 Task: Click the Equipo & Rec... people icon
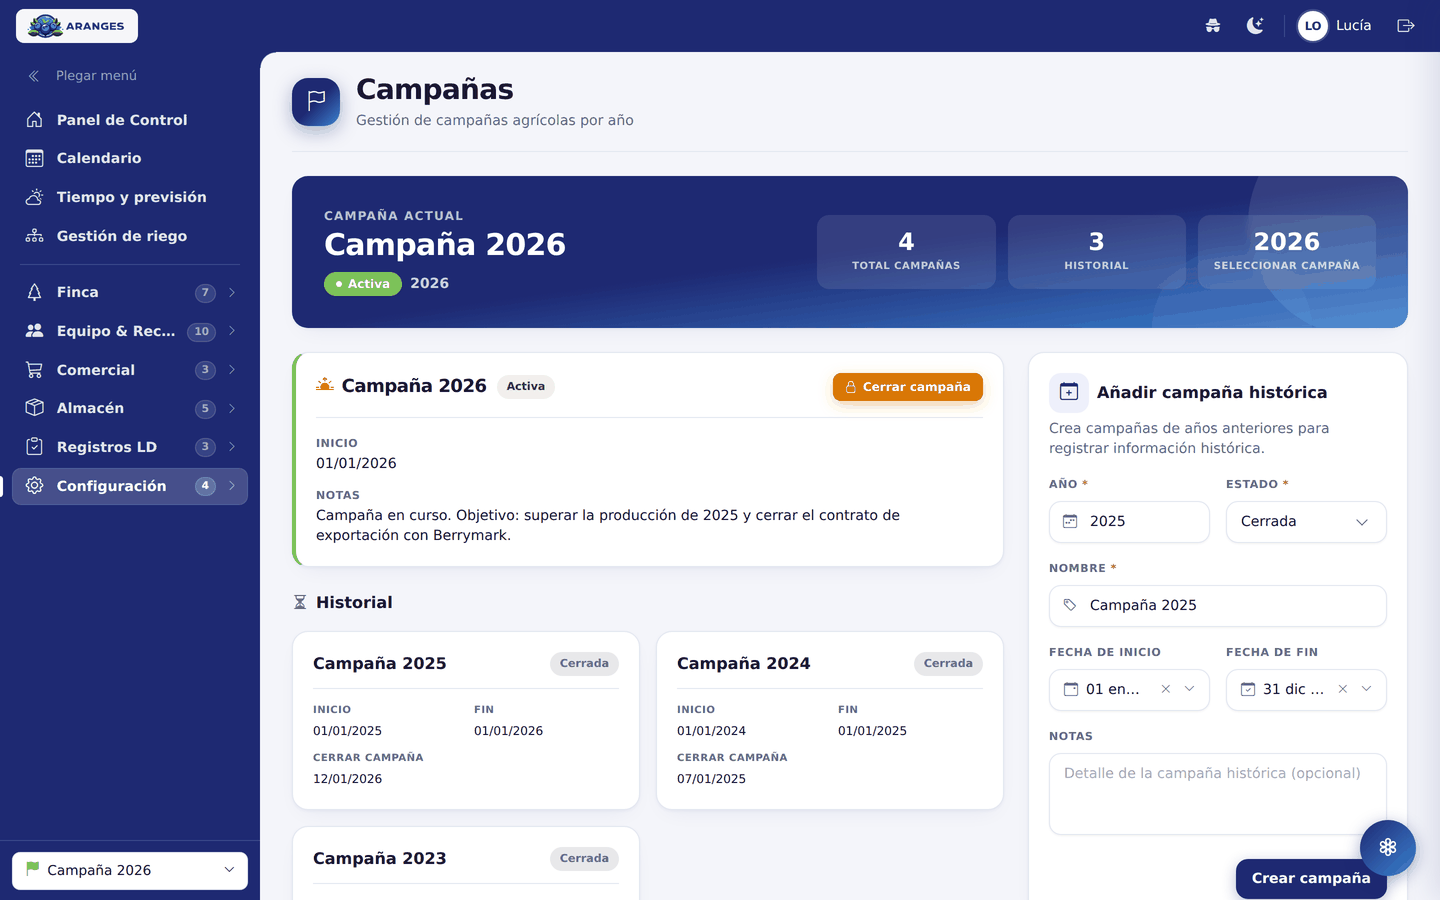(35, 331)
